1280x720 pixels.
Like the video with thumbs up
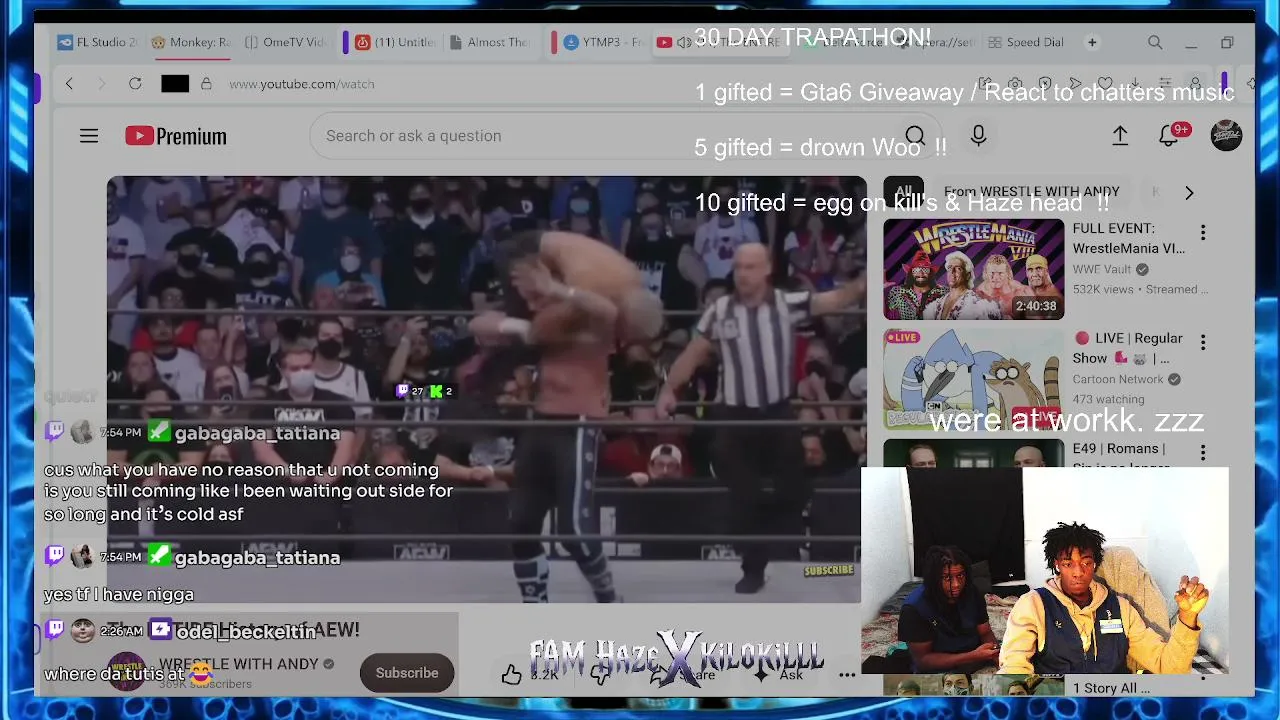[x=512, y=675]
